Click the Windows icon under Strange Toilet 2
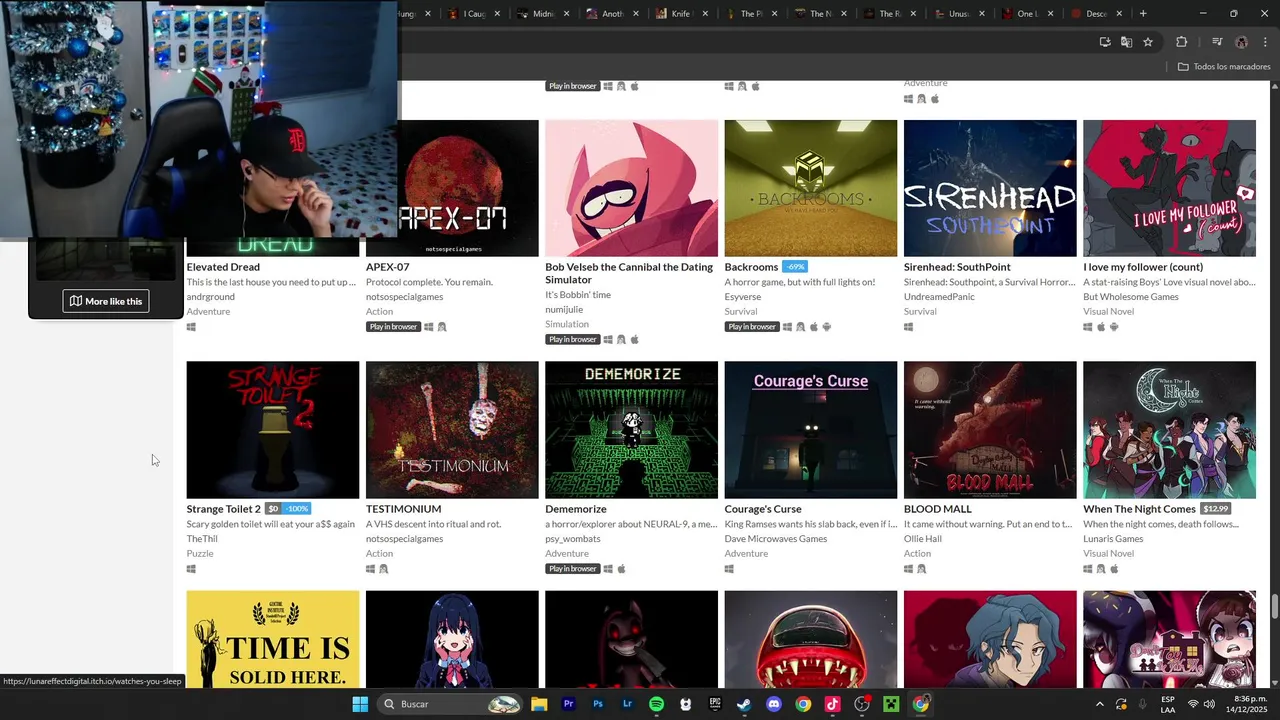Screen dimensions: 1280x720 tap(191, 569)
